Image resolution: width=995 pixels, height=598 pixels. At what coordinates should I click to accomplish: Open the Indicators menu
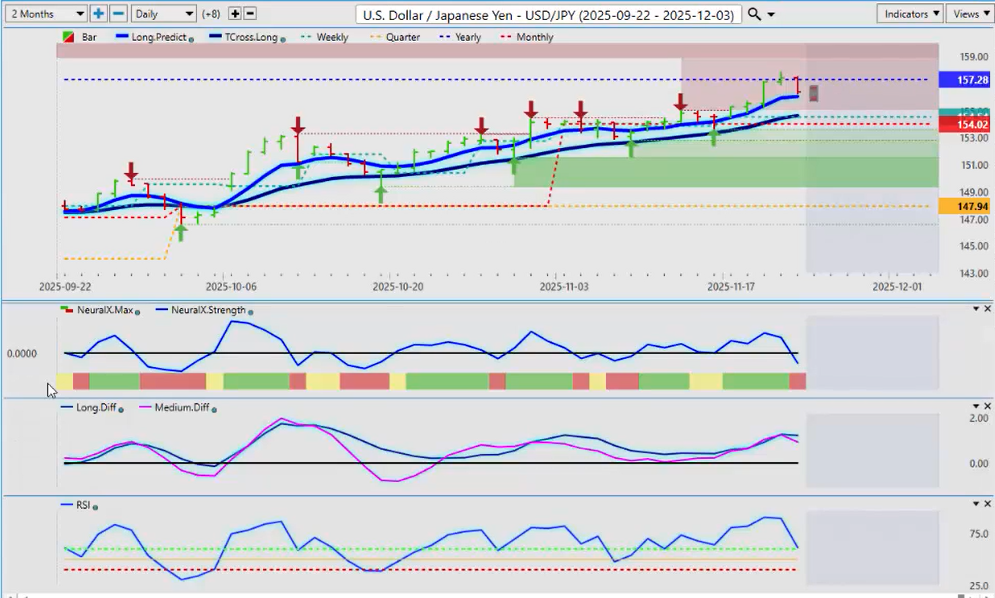[x=909, y=14]
